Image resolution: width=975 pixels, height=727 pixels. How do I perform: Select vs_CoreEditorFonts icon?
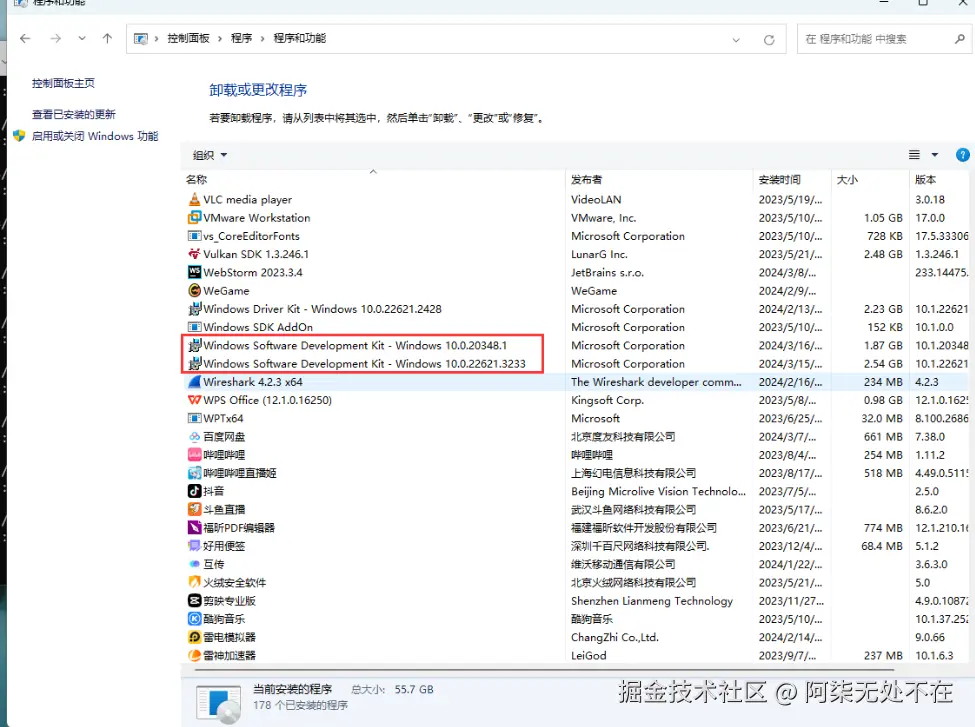click(195, 236)
